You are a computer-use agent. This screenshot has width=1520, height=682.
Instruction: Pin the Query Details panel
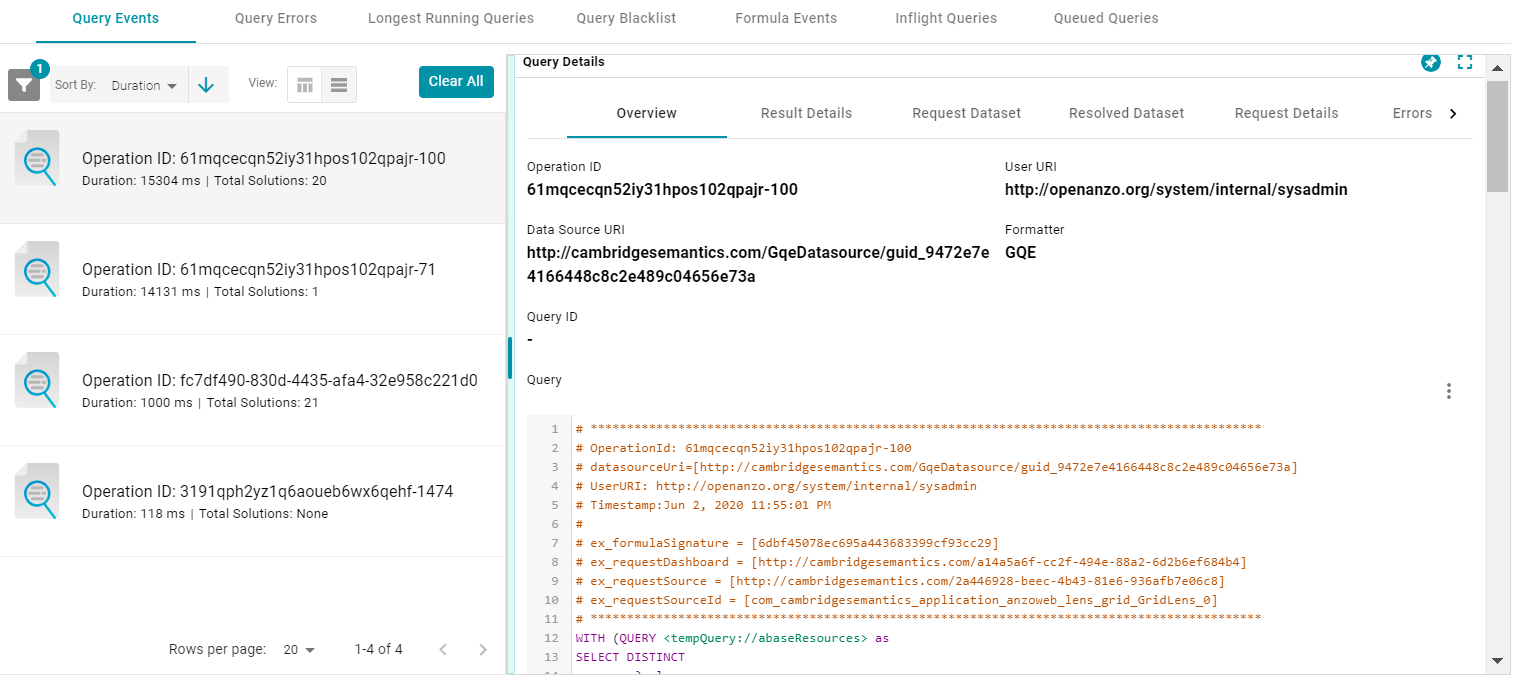[x=1431, y=62]
